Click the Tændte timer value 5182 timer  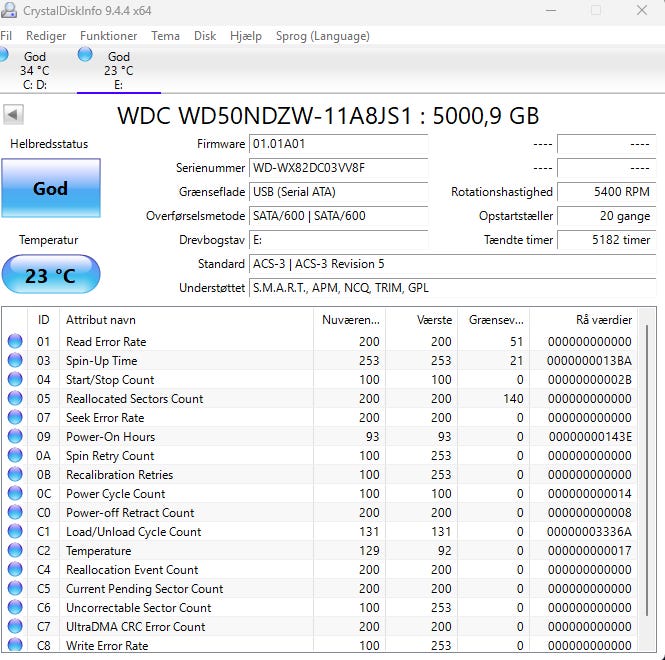pos(606,240)
